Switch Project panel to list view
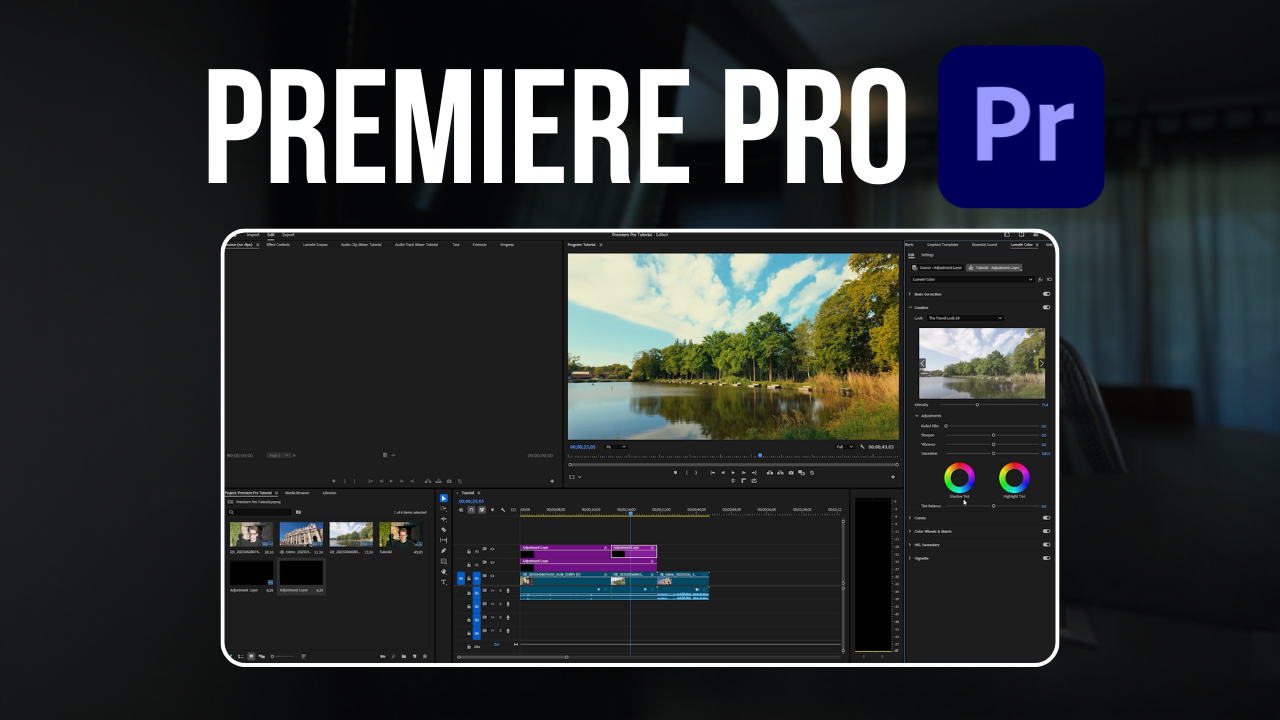The width and height of the screenshot is (1280, 720). 240,656
